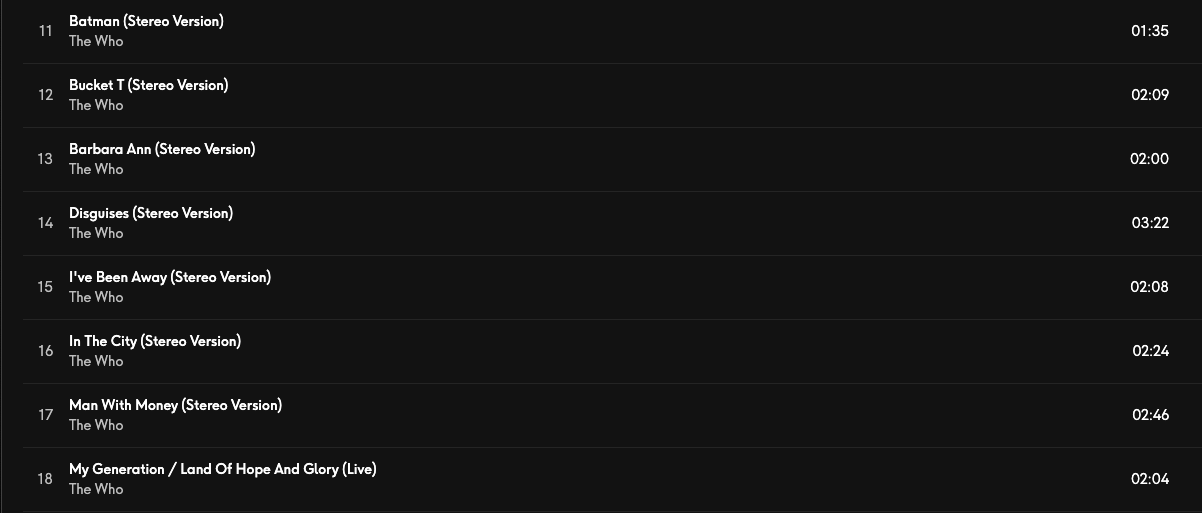Click the 01:35 duration of Batman

click(x=1150, y=31)
